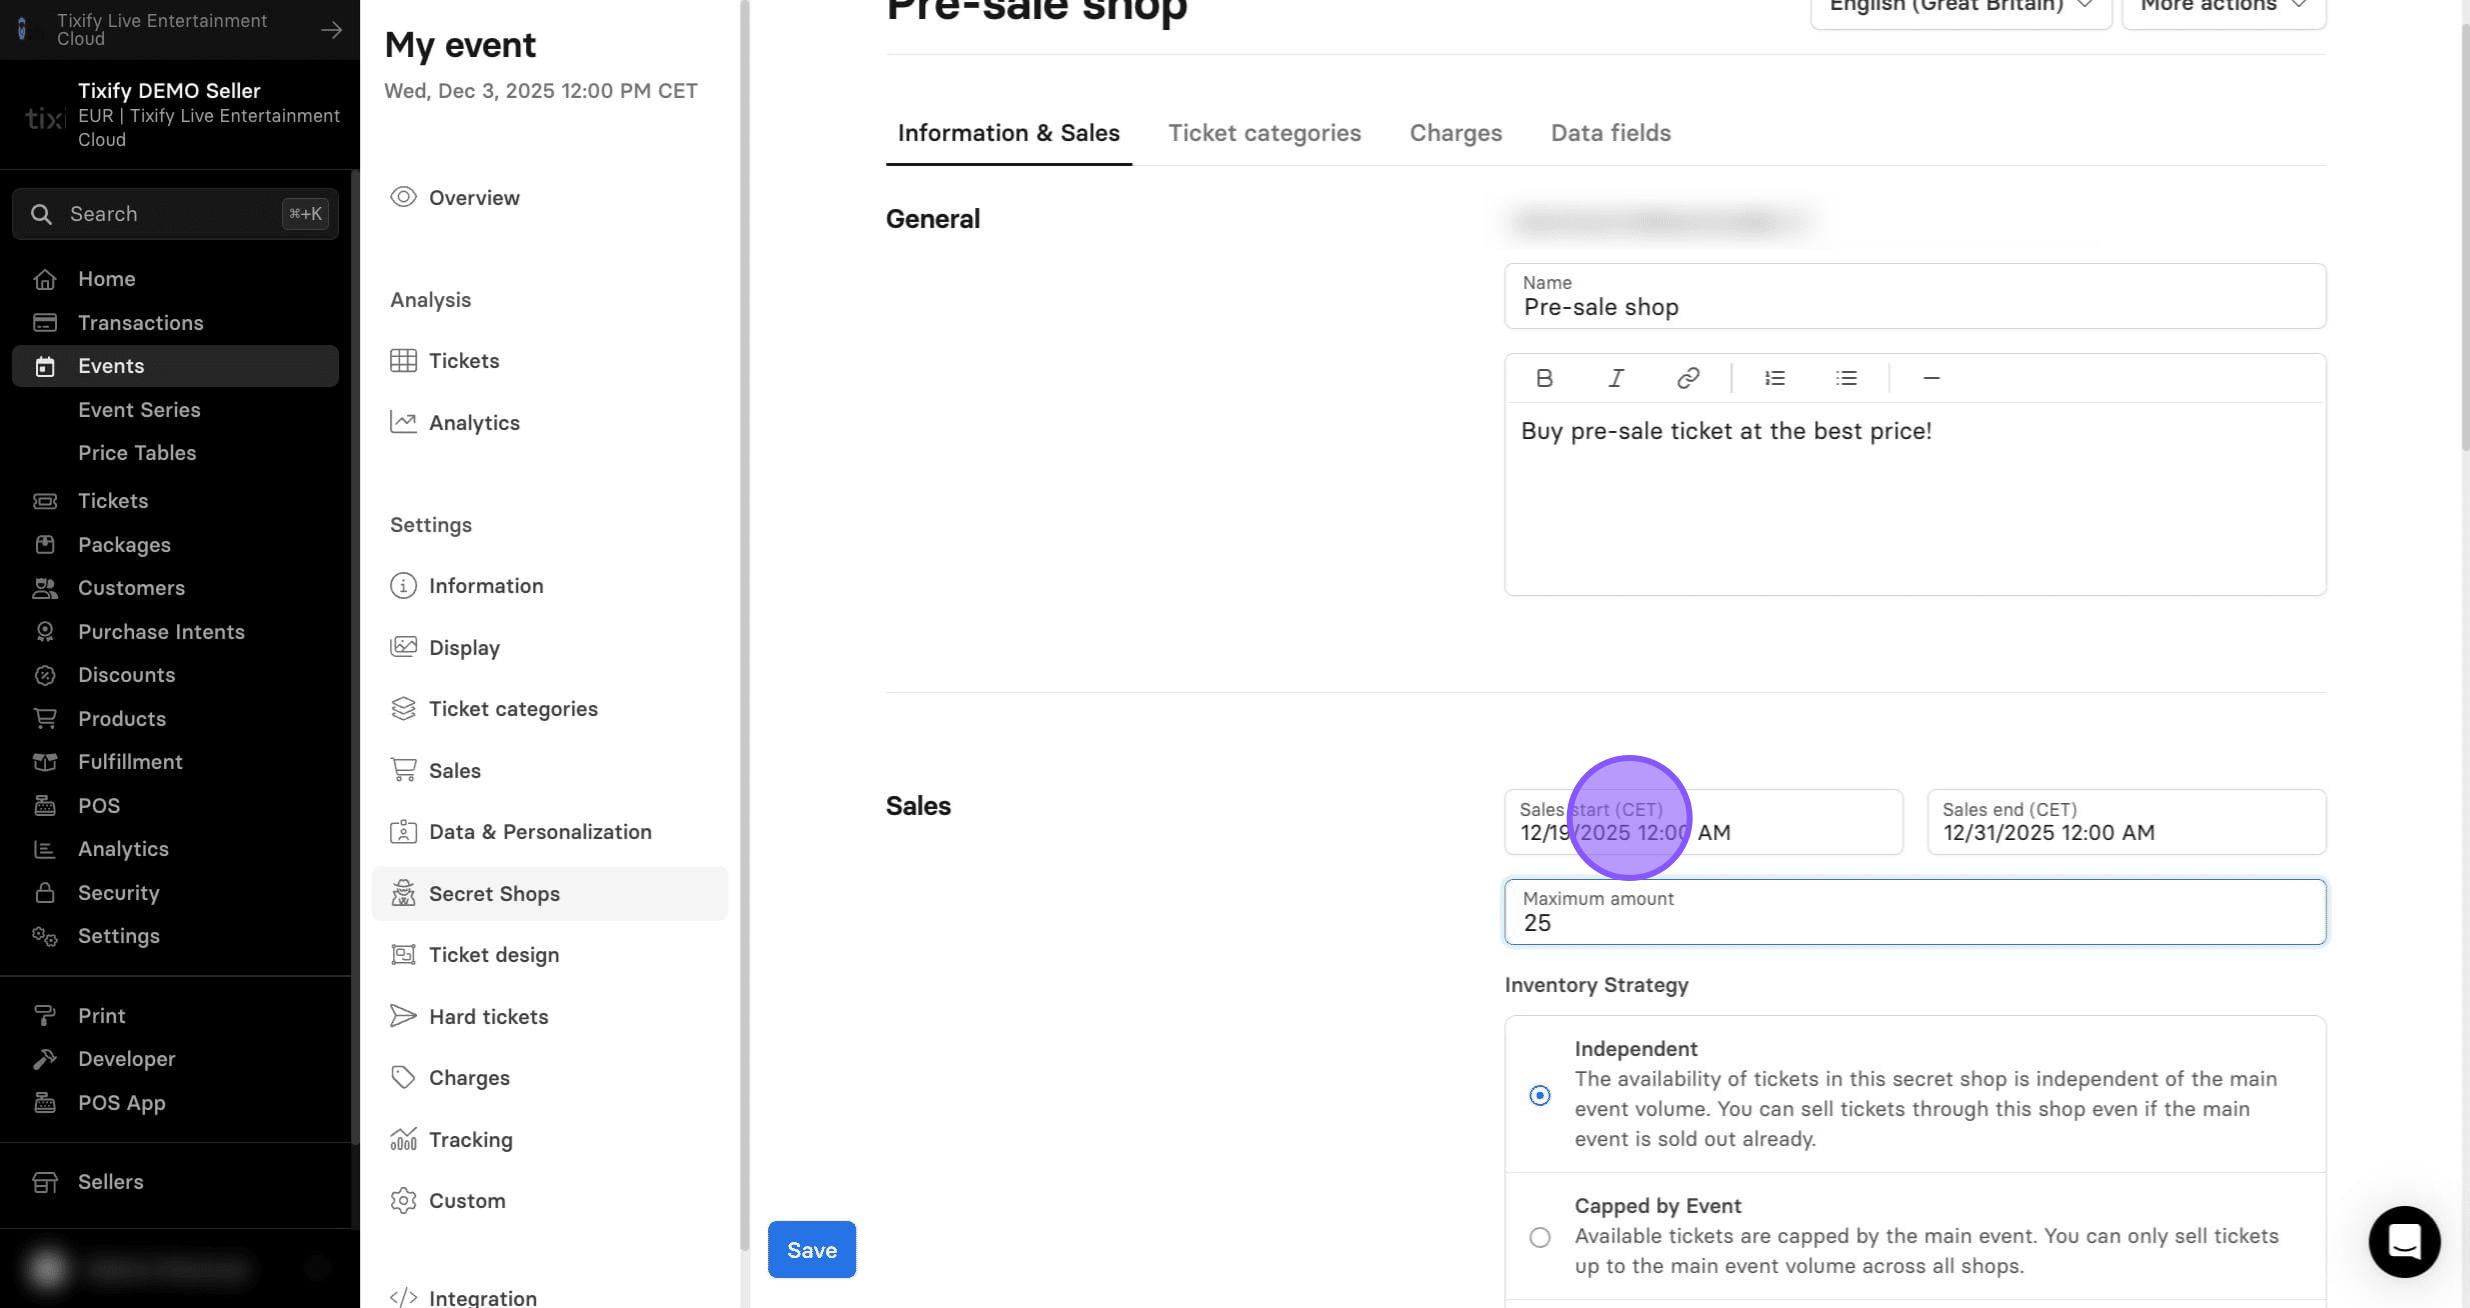Toggle bold formatting in description editor

point(1544,378)
